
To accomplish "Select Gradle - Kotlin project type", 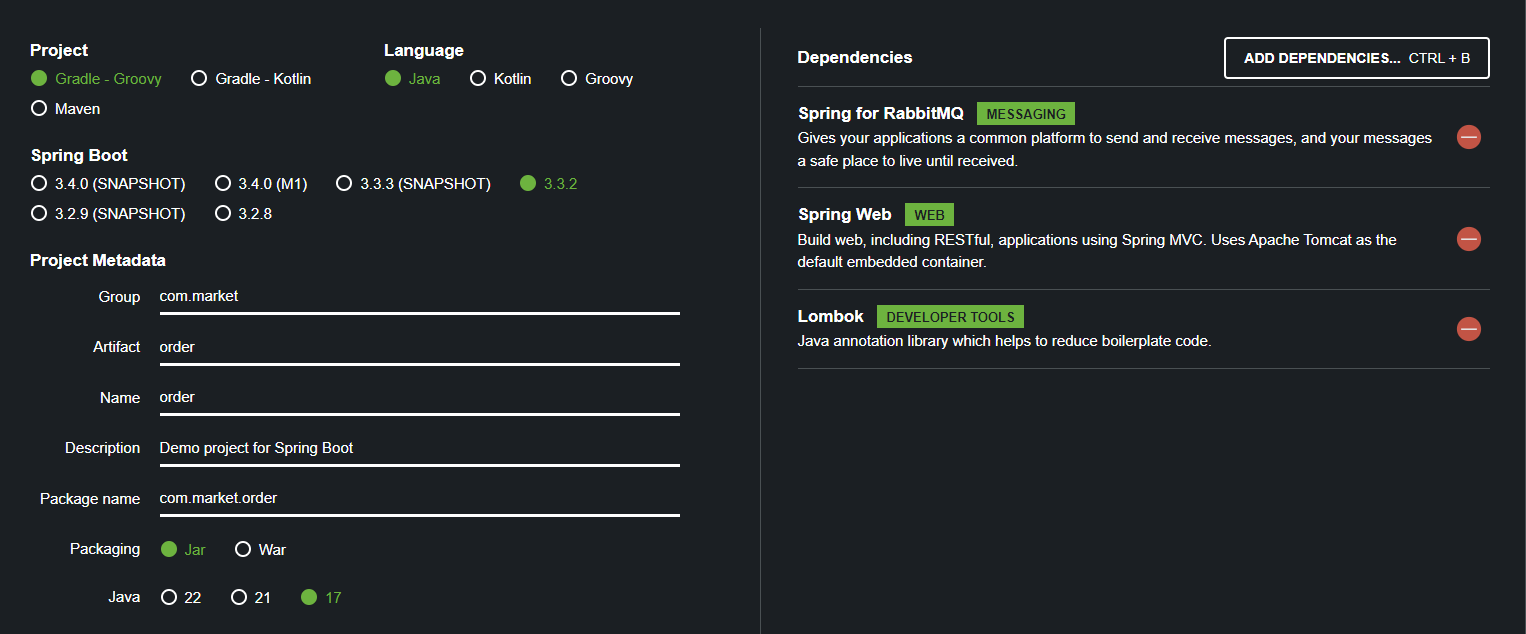I will 251,78.
